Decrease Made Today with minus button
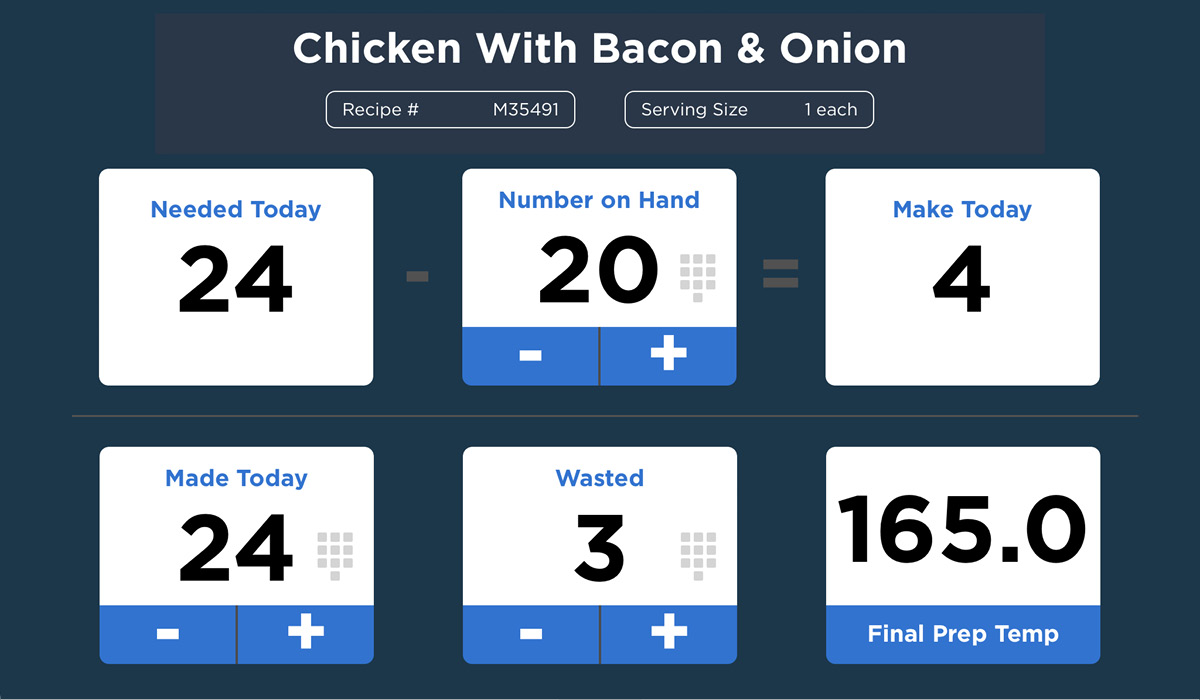The height and width of the screenshot is (700, 1200). point(168,634)
